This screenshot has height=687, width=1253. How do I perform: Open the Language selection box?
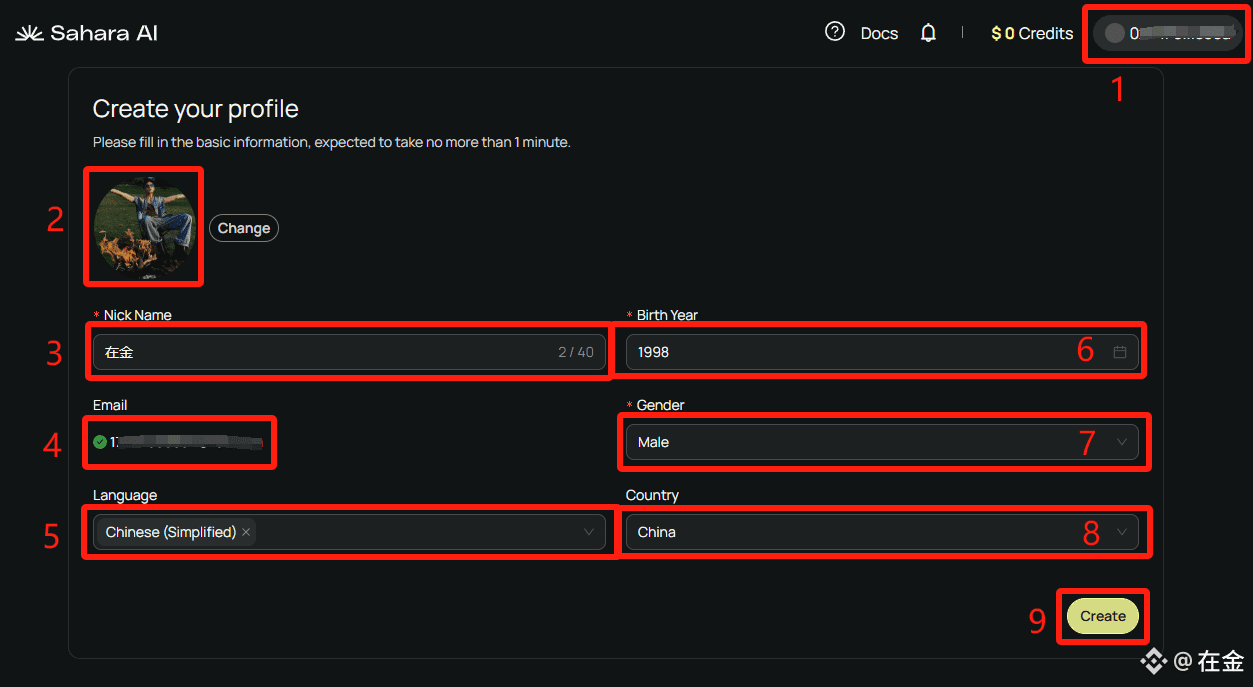click(420, 532)
